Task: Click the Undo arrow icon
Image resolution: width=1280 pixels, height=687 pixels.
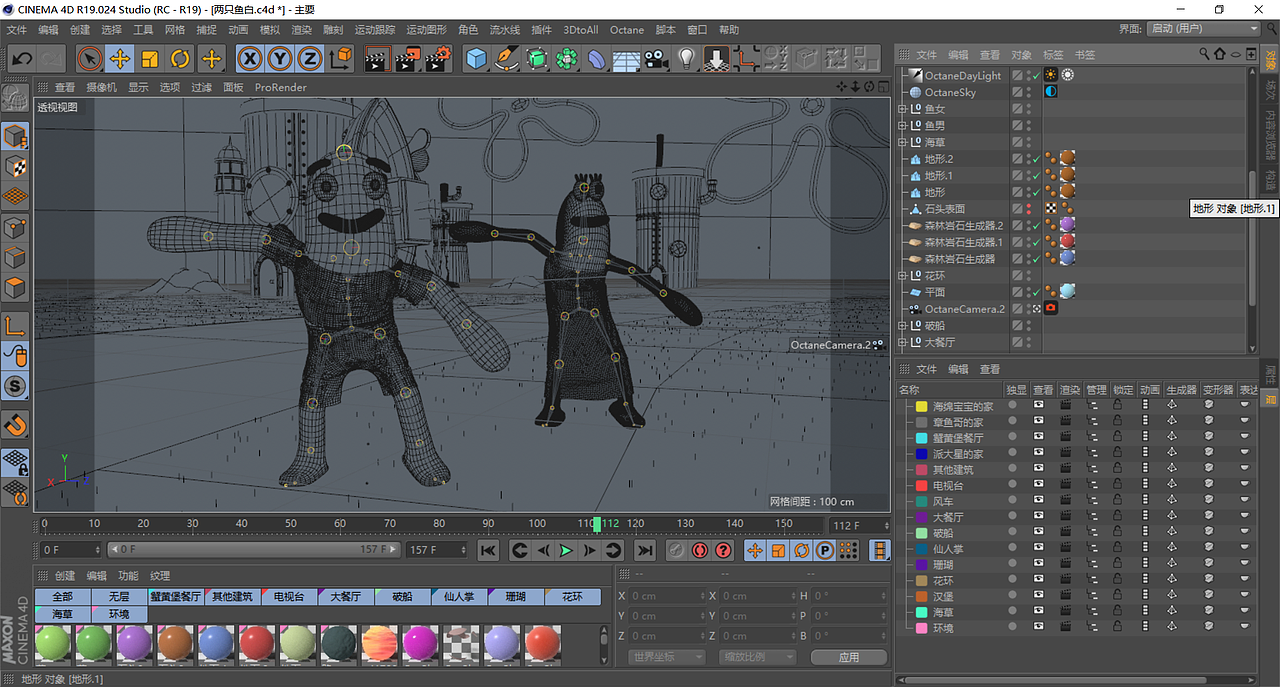Action: [x=21, y=59]
